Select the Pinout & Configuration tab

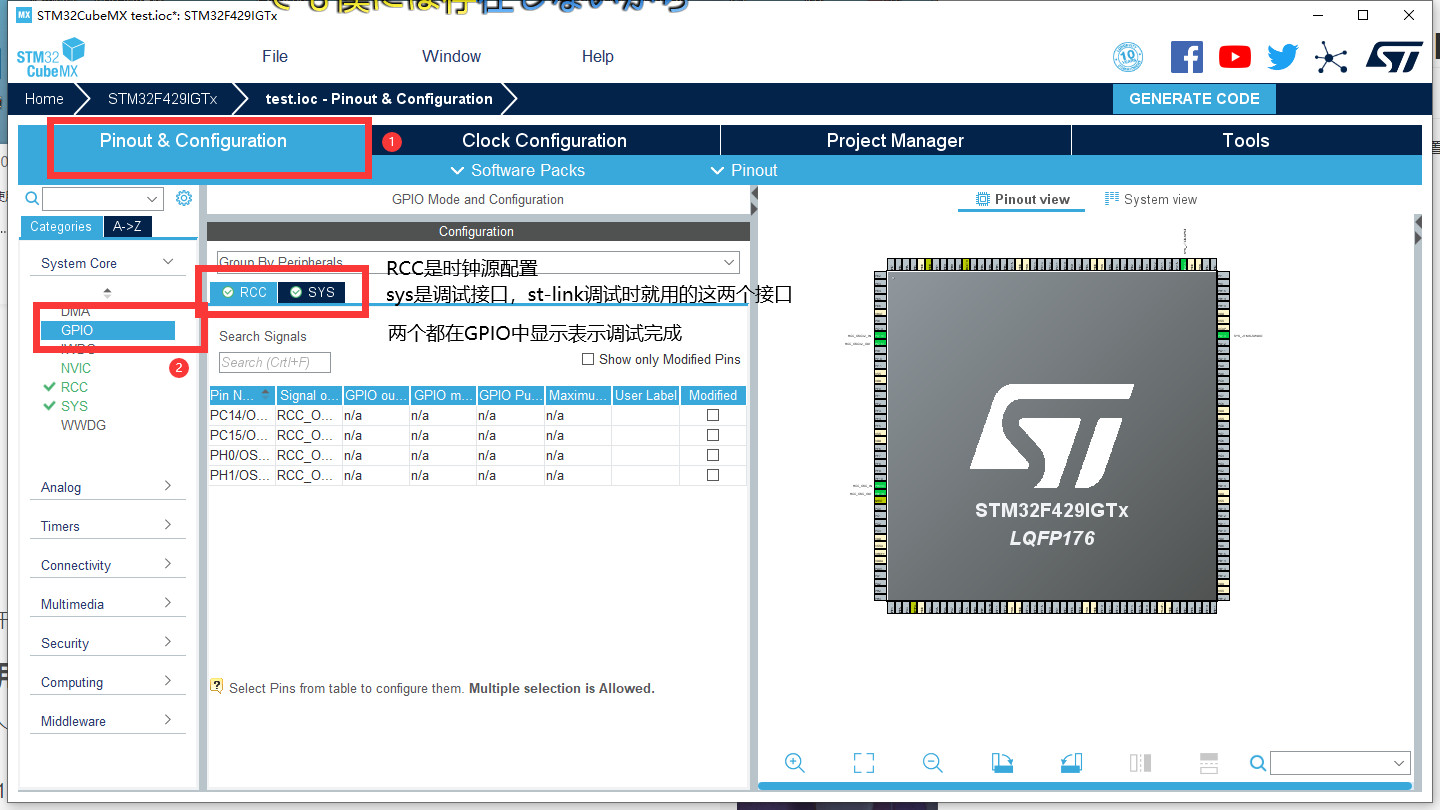193,140
